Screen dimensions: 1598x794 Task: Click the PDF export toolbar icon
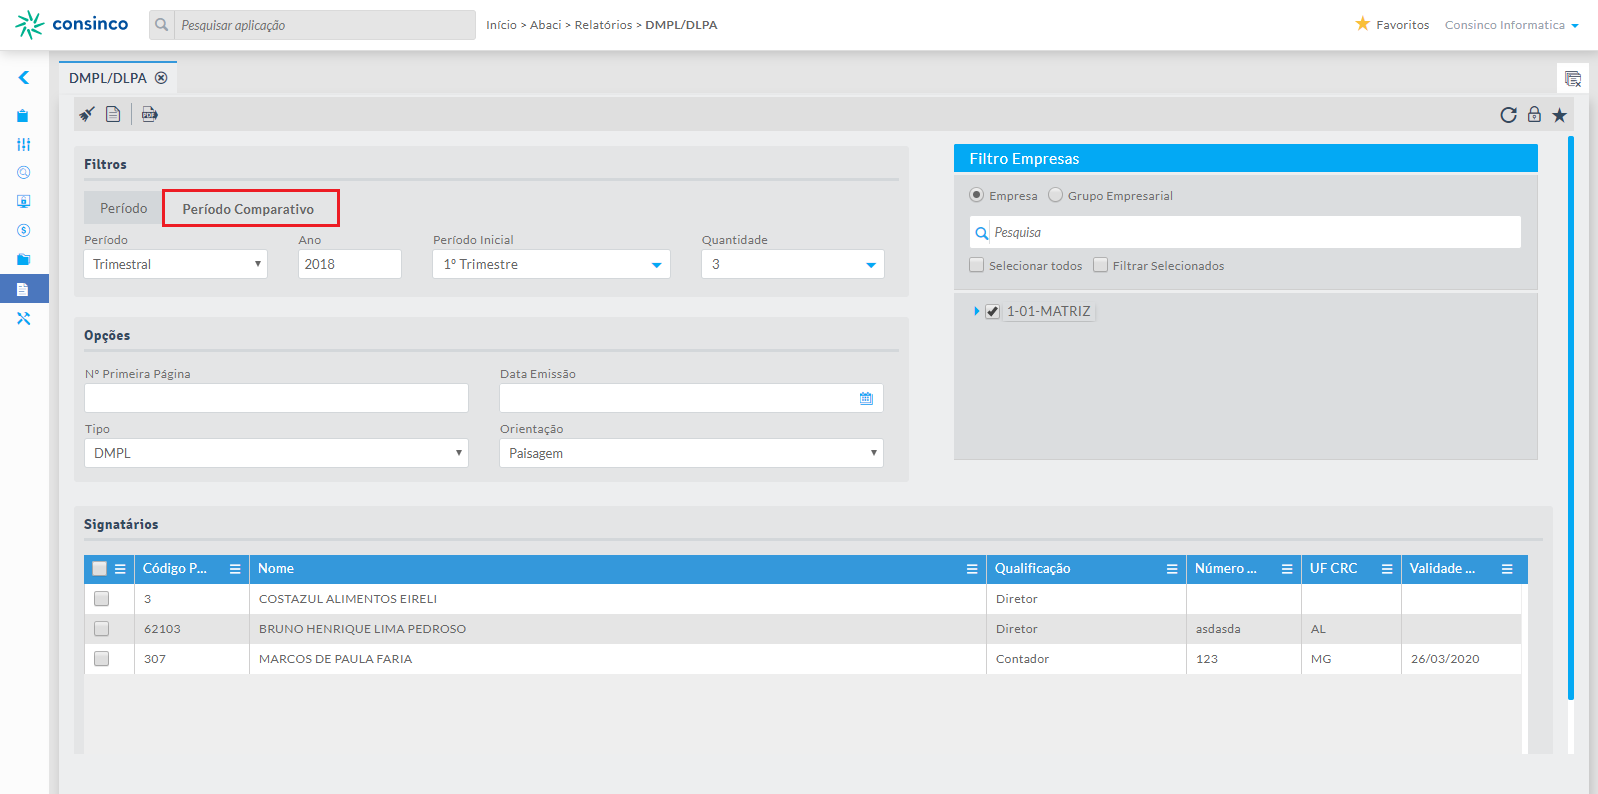point(150,114)
